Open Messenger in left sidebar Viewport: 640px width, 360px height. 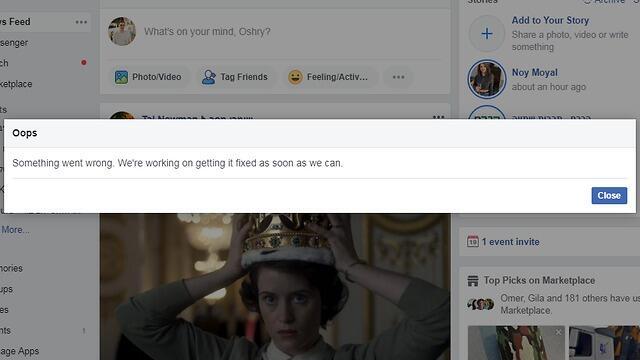tap(14, 42)
